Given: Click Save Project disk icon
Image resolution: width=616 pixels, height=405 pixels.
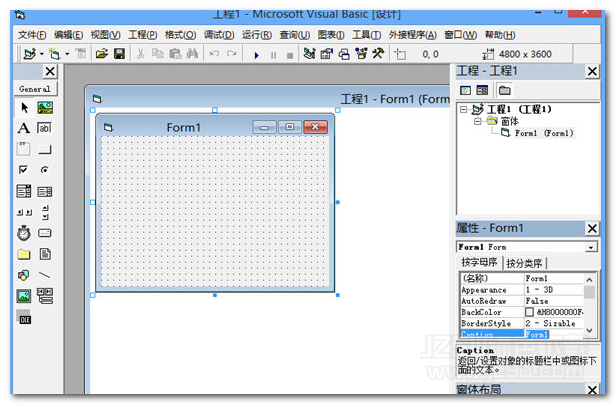Looking at the screenshot, I should coord(119,53).
